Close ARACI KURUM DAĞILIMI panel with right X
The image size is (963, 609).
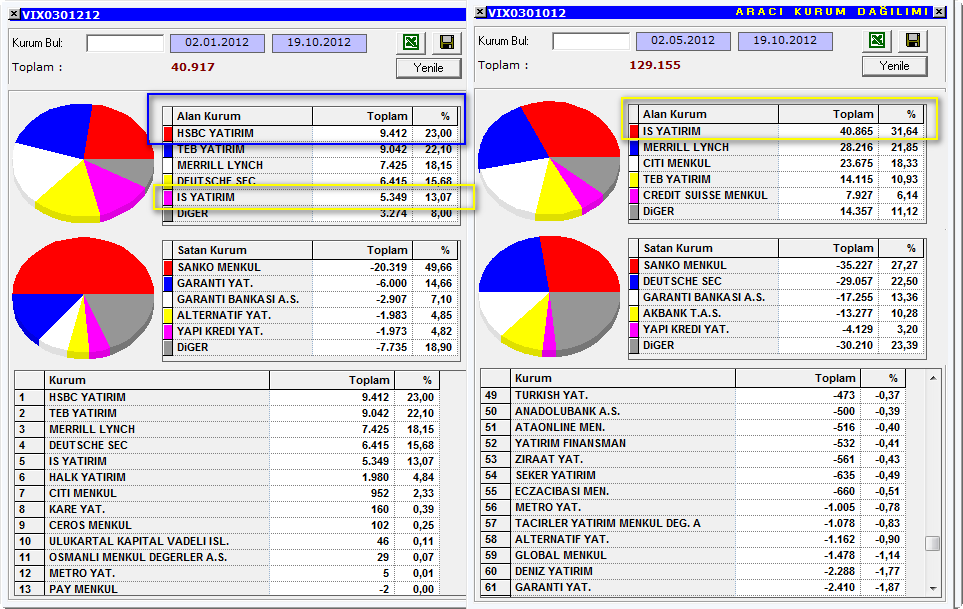[x=940, y=12]
